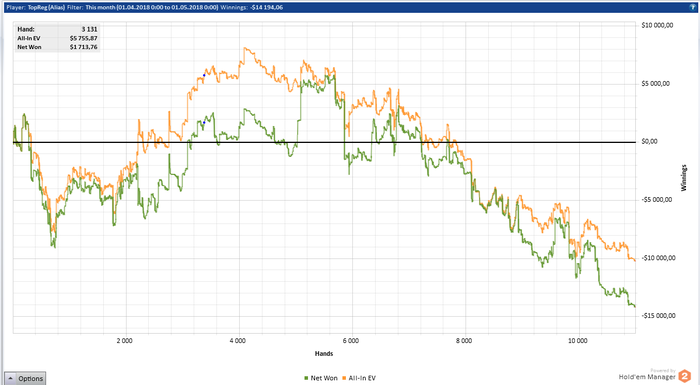Viewport: 700px width, 385px height.
Task: Click the -$15 000,00 axis label
Action: (658, 316)
